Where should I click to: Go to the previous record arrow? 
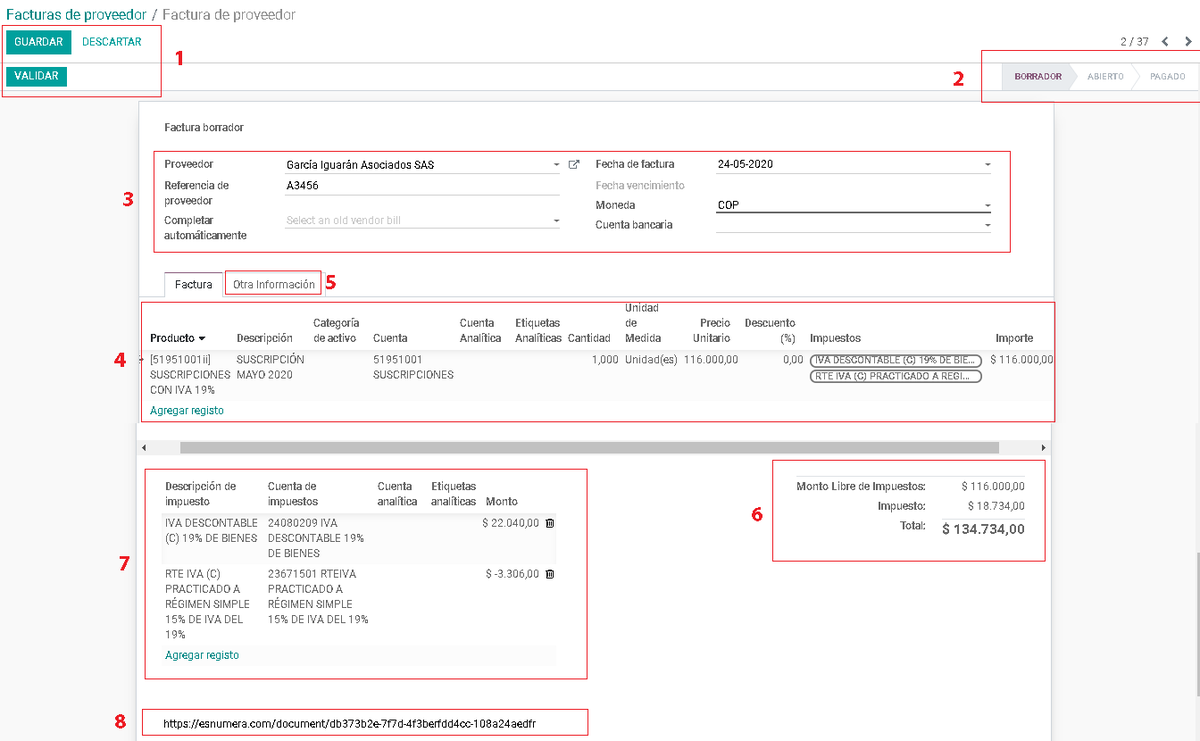pyautogui.click(x=1165, y=42)
